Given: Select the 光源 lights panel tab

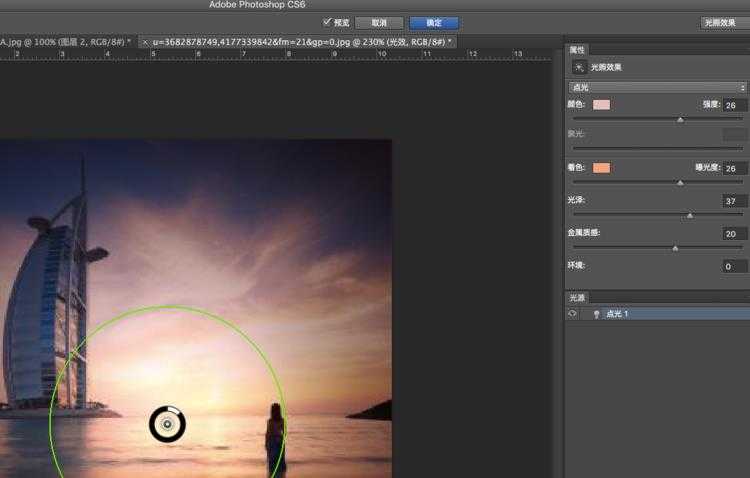Looking at the screenshot, I should coord(578,298).
